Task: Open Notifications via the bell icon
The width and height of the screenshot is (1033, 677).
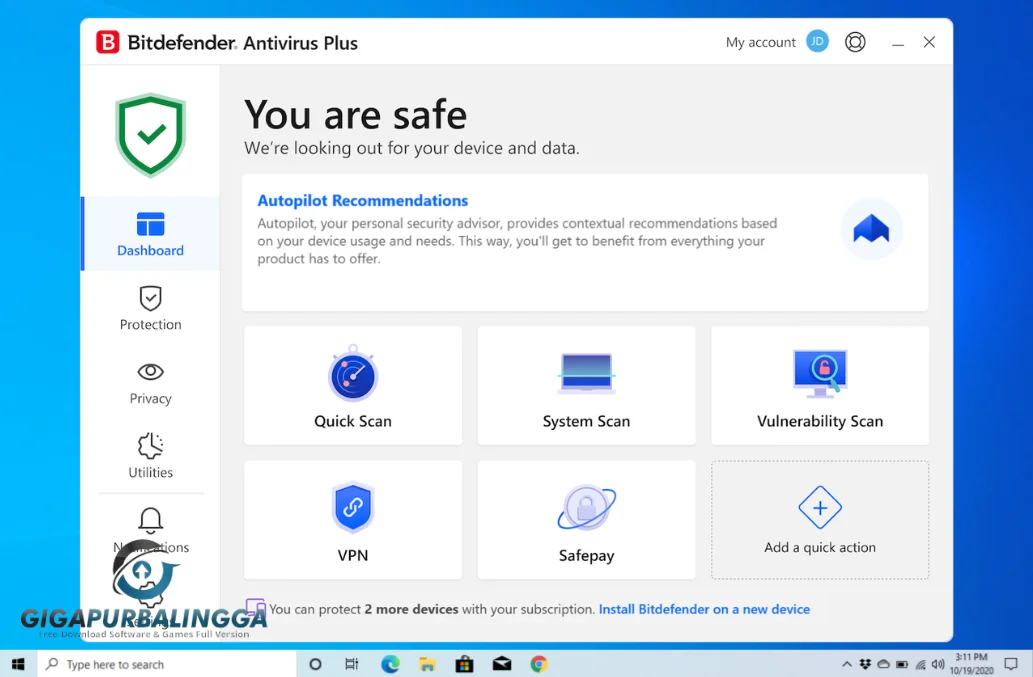Action: click(x=150, y=520)
